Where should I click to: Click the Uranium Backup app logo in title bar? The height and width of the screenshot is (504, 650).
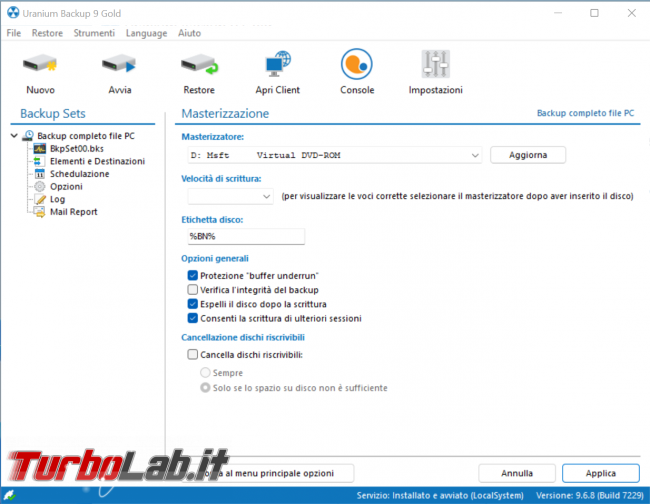(13, 13)
